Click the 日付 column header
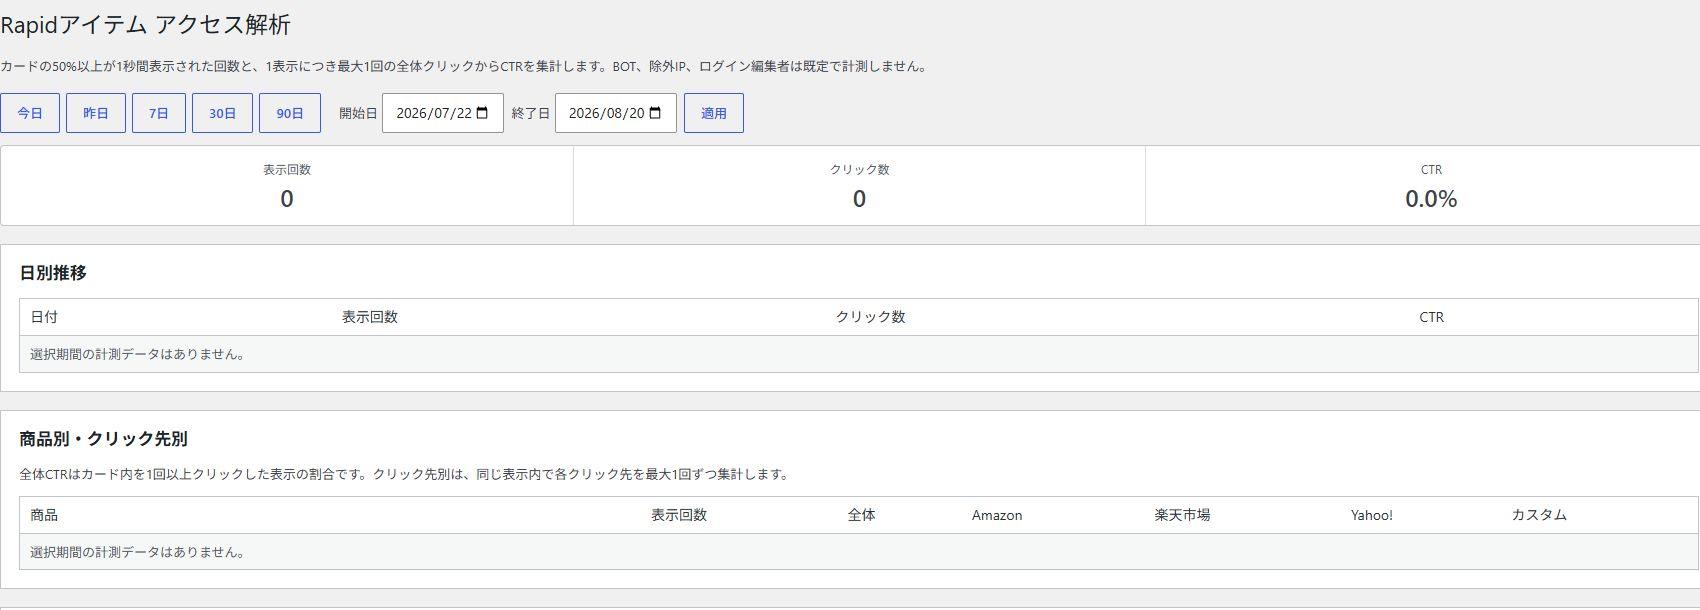 pyautogui.click(x=44, y=317)
